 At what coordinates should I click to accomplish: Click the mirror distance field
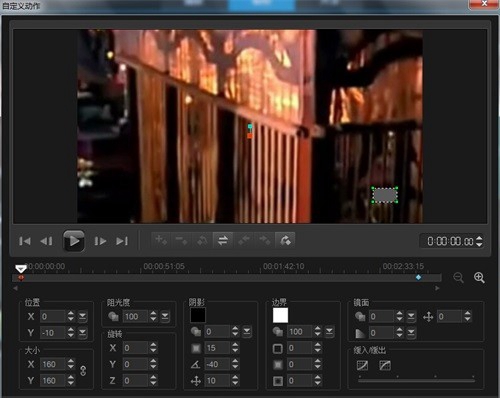[x=450, y=316]
